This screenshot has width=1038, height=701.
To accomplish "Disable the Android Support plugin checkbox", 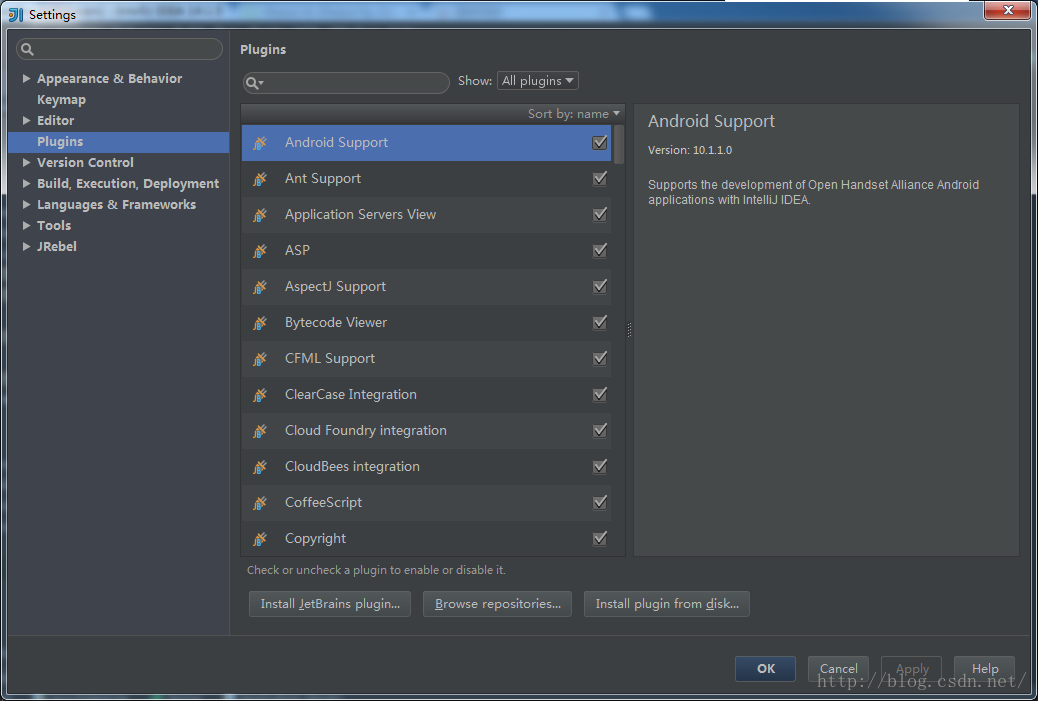I will [x=600, y=142].
